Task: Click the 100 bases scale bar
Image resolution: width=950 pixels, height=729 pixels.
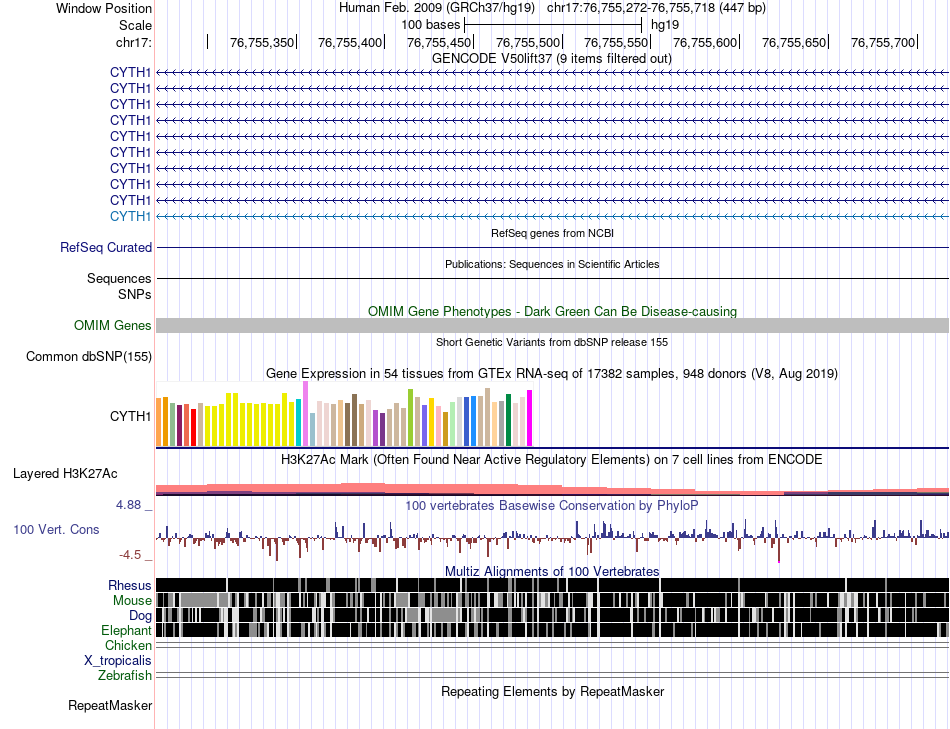Action: [x=553, y=25]
